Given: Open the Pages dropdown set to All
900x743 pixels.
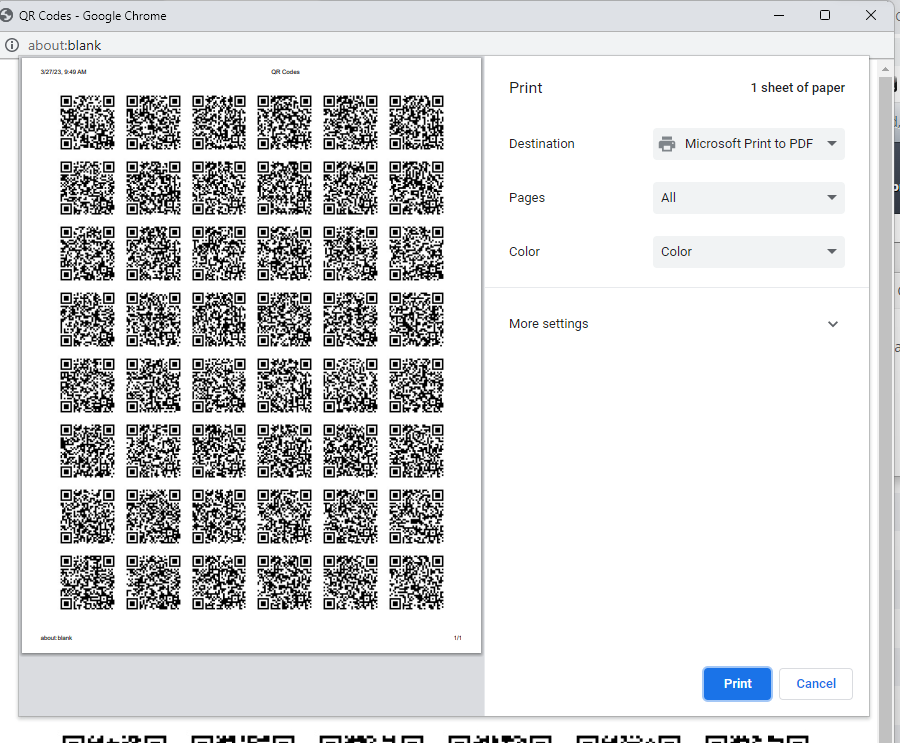Looking at the screenshot, I should (x=748, y=198).
